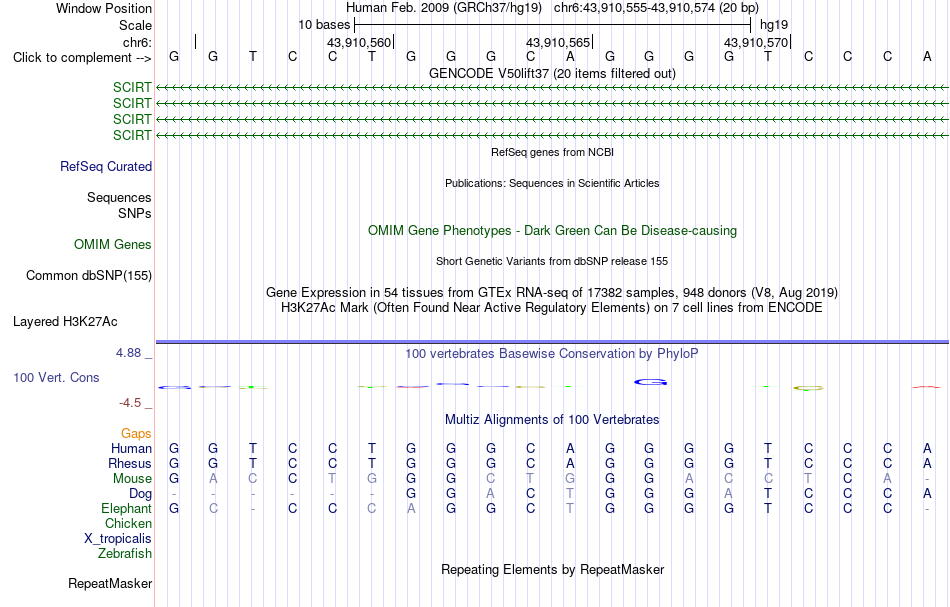
Task: Click the '10 bases' scale bar text
Action: point(324,25)
